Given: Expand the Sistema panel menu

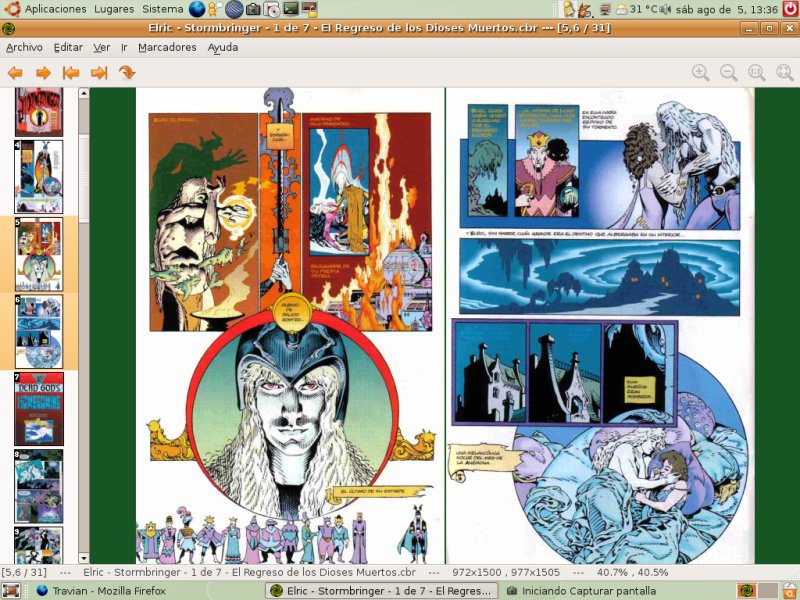Looking at the screenshot, I should [162, 9].
